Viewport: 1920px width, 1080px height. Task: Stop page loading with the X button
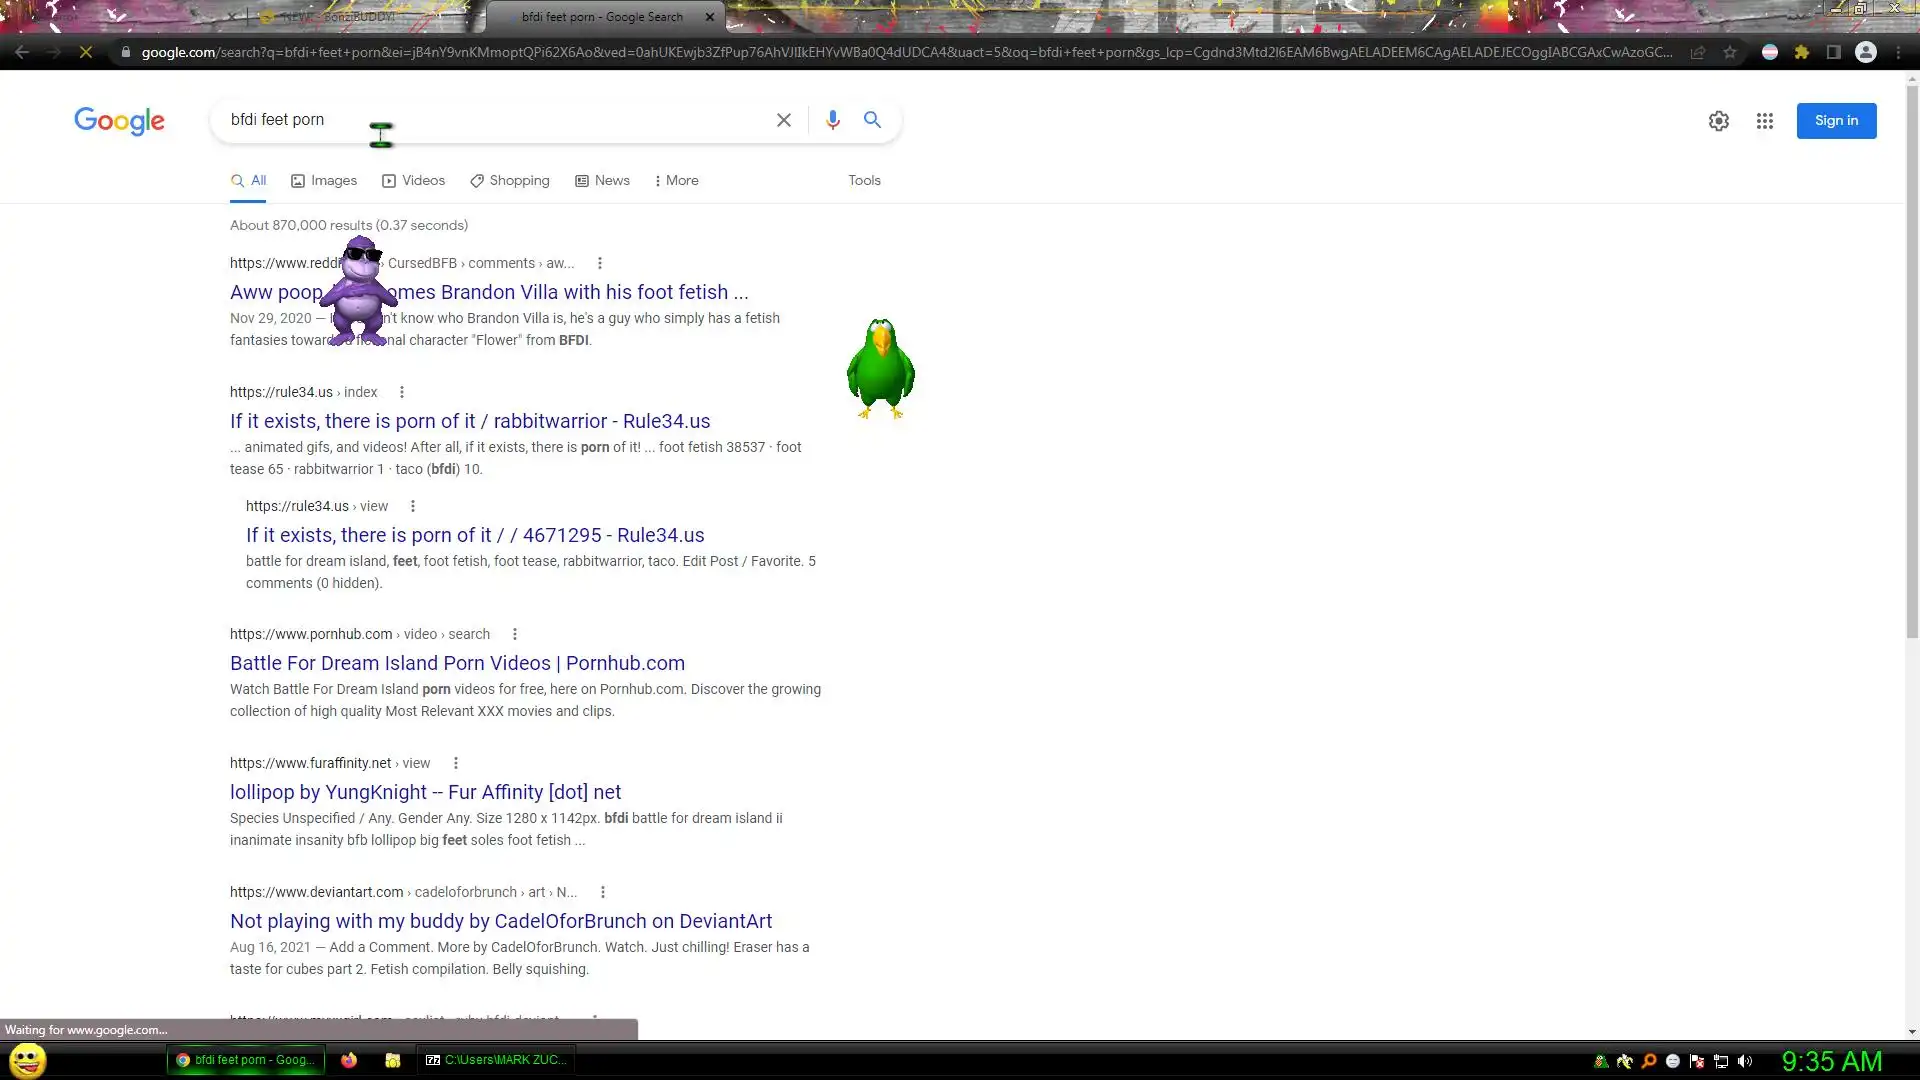pyautogui.click(x=86, y=52)
